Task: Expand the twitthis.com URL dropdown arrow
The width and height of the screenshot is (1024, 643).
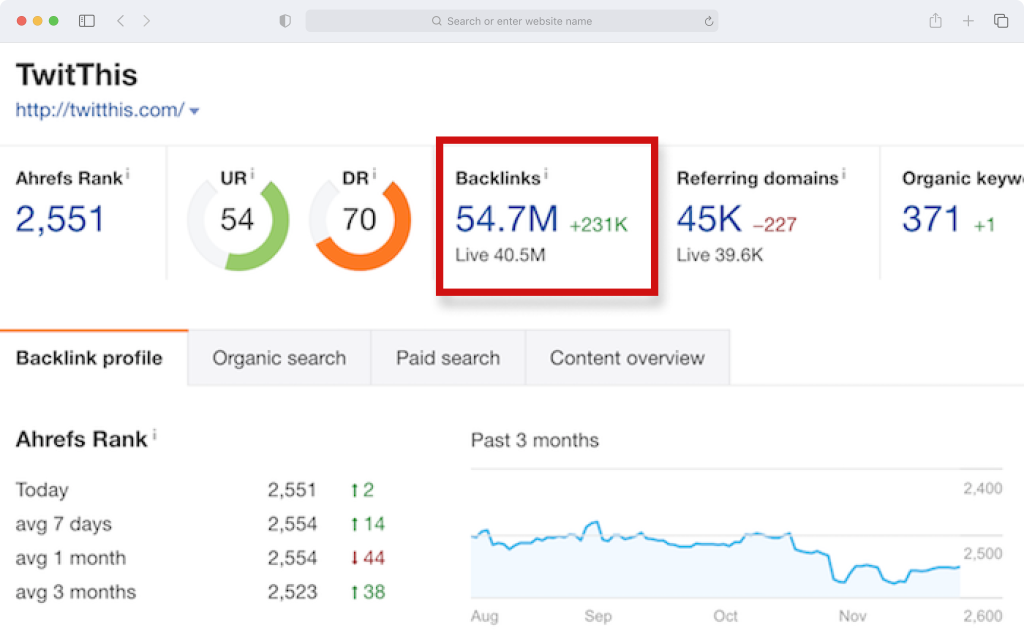Action: click(x=194, y=112)
